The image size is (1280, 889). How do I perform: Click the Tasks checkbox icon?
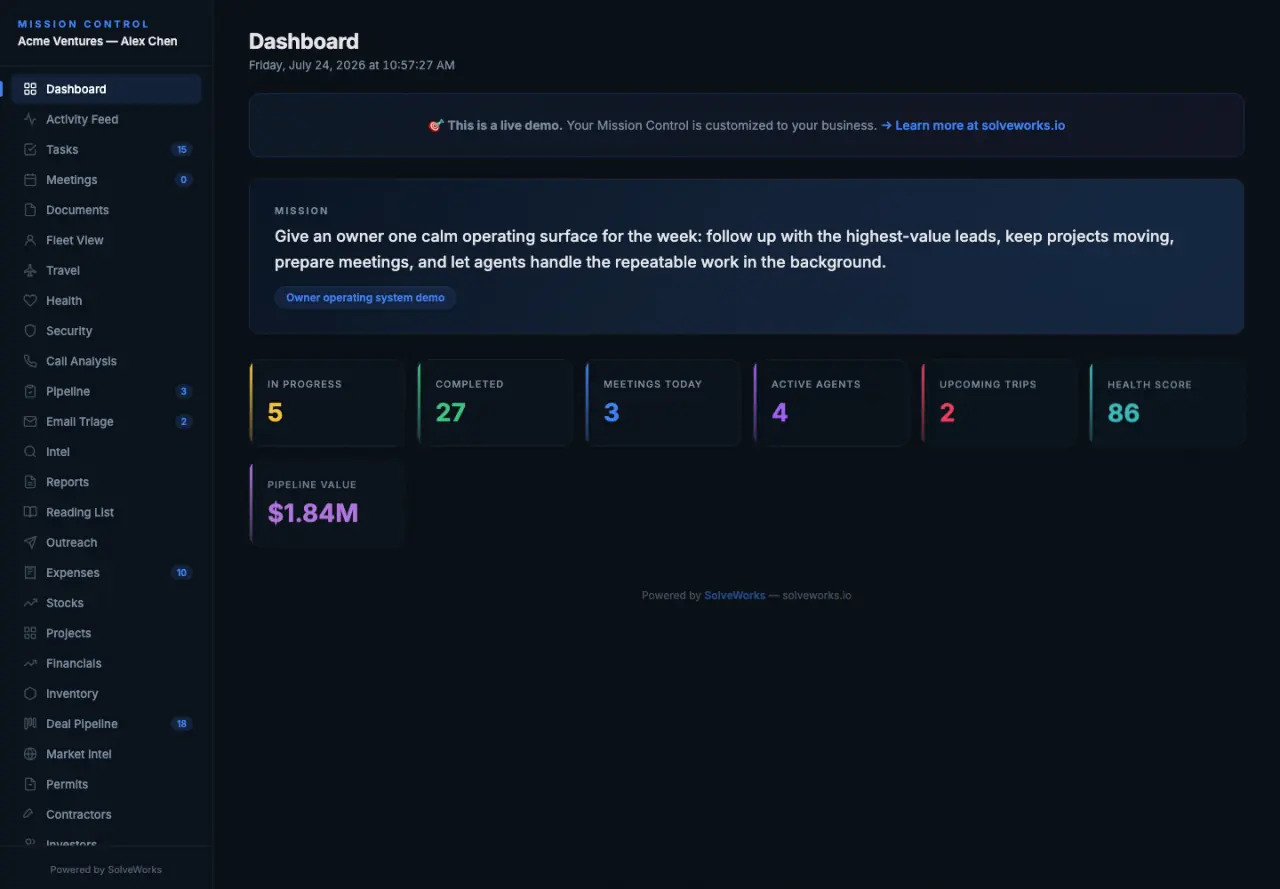point(30,149)
